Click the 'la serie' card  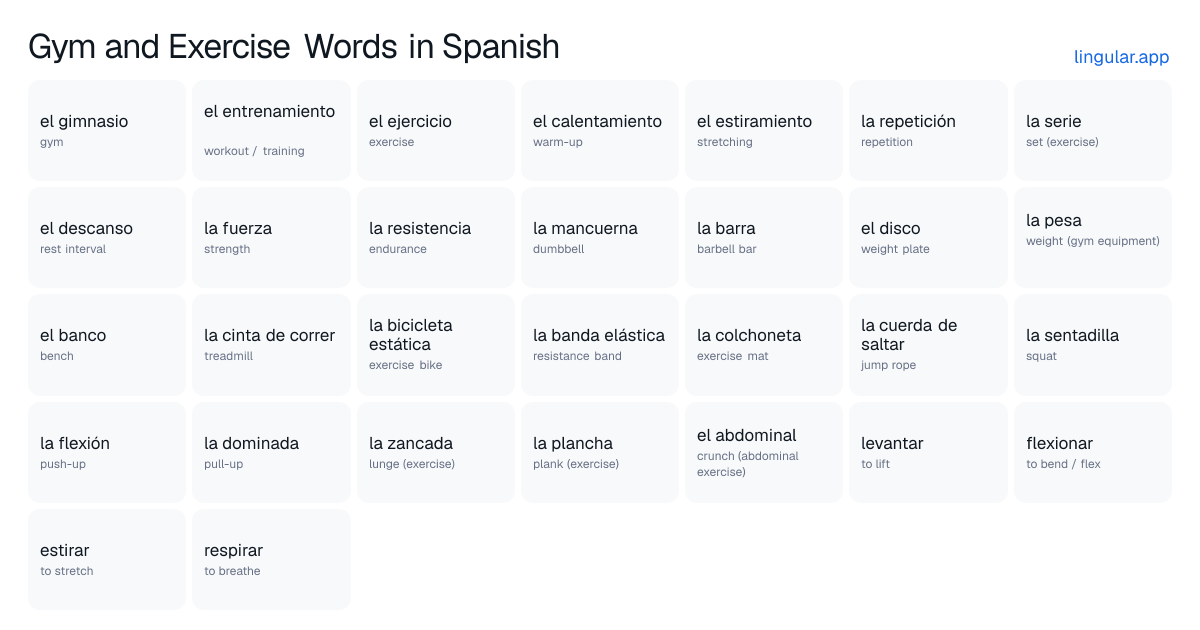(1093, 131)
